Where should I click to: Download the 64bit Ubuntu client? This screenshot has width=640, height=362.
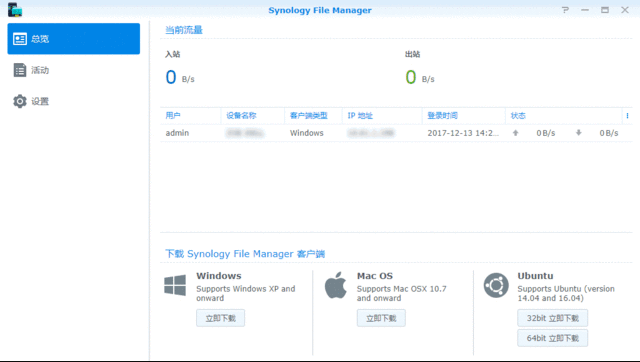click(x=553, y=338)
